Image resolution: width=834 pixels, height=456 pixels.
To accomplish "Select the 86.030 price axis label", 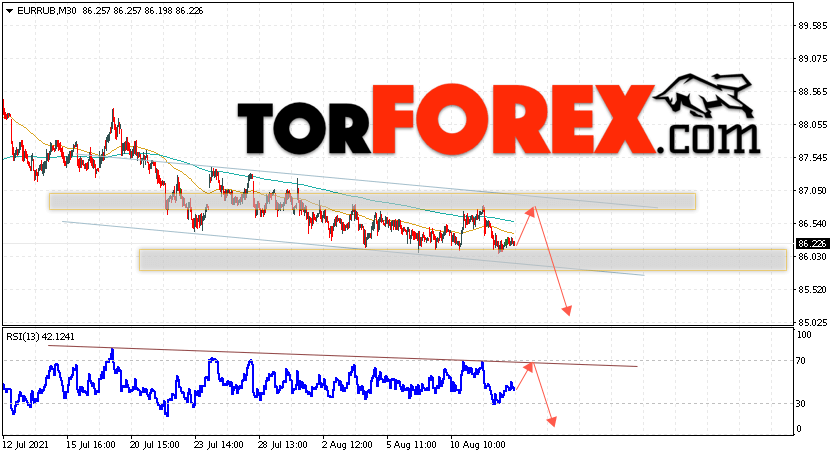I will pos(813,256).
